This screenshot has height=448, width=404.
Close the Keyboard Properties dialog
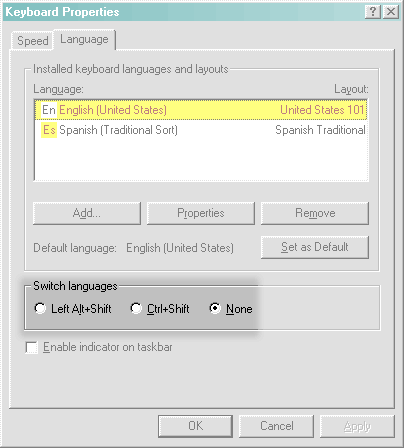(x=391, y=12)
